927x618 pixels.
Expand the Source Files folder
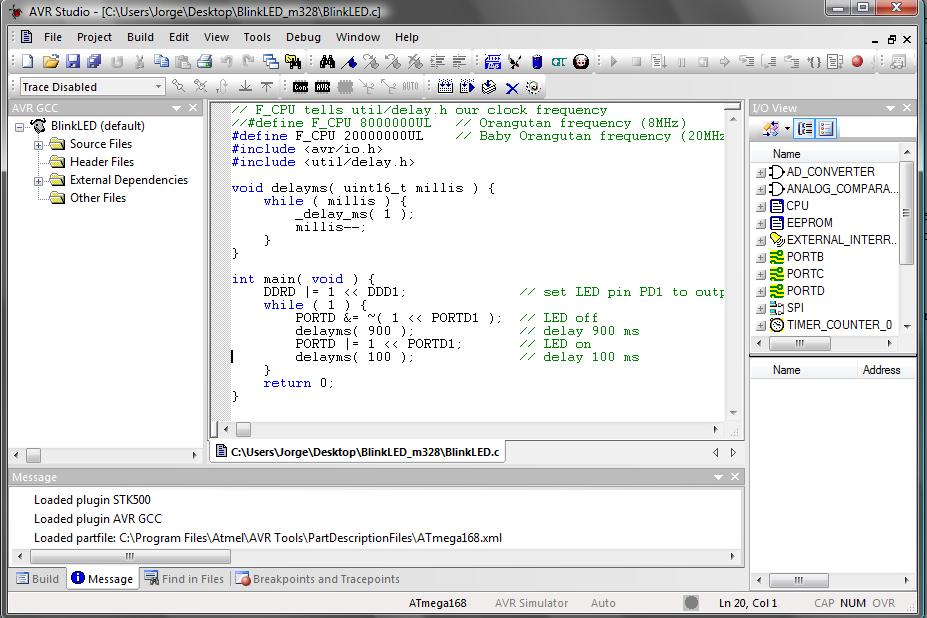[39, 145]
